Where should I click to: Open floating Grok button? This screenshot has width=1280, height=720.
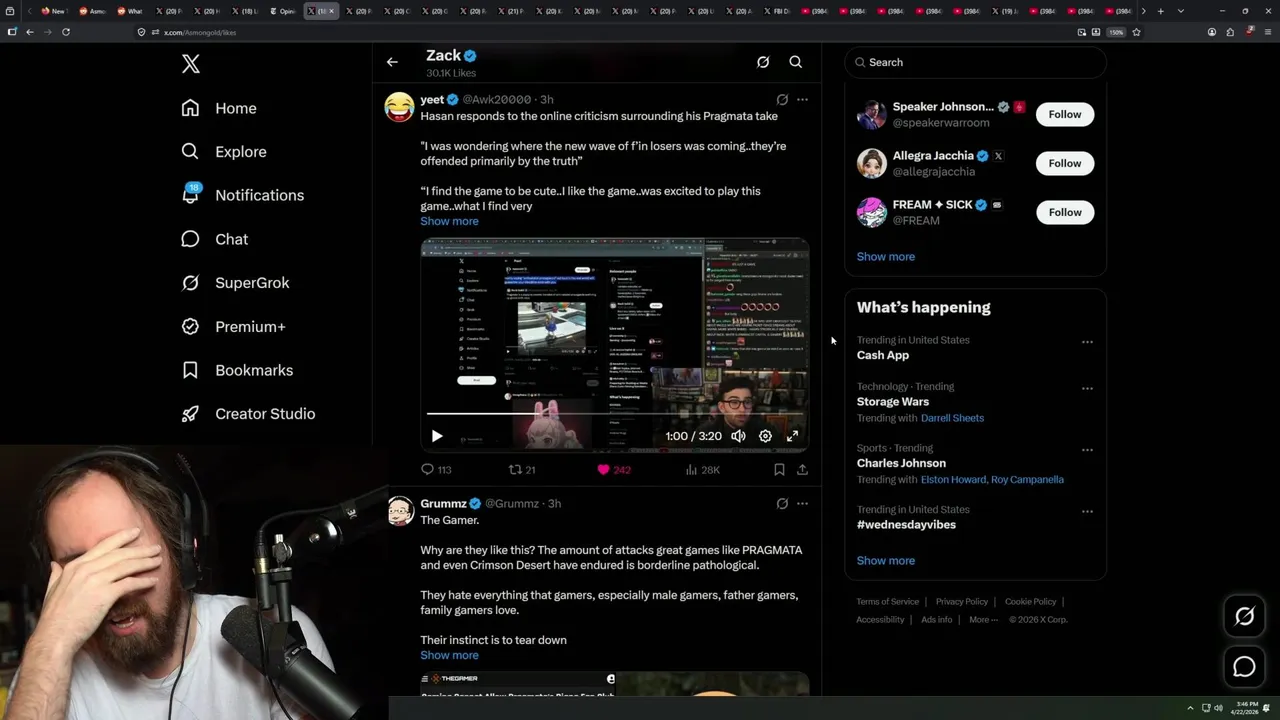pos(1244,617)
